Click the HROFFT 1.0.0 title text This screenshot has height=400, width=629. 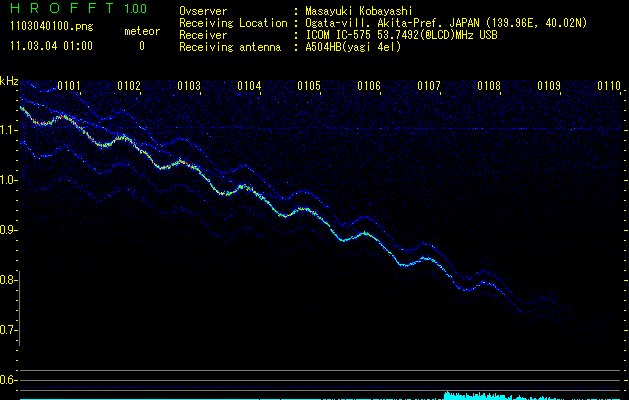tap(79, 8)
